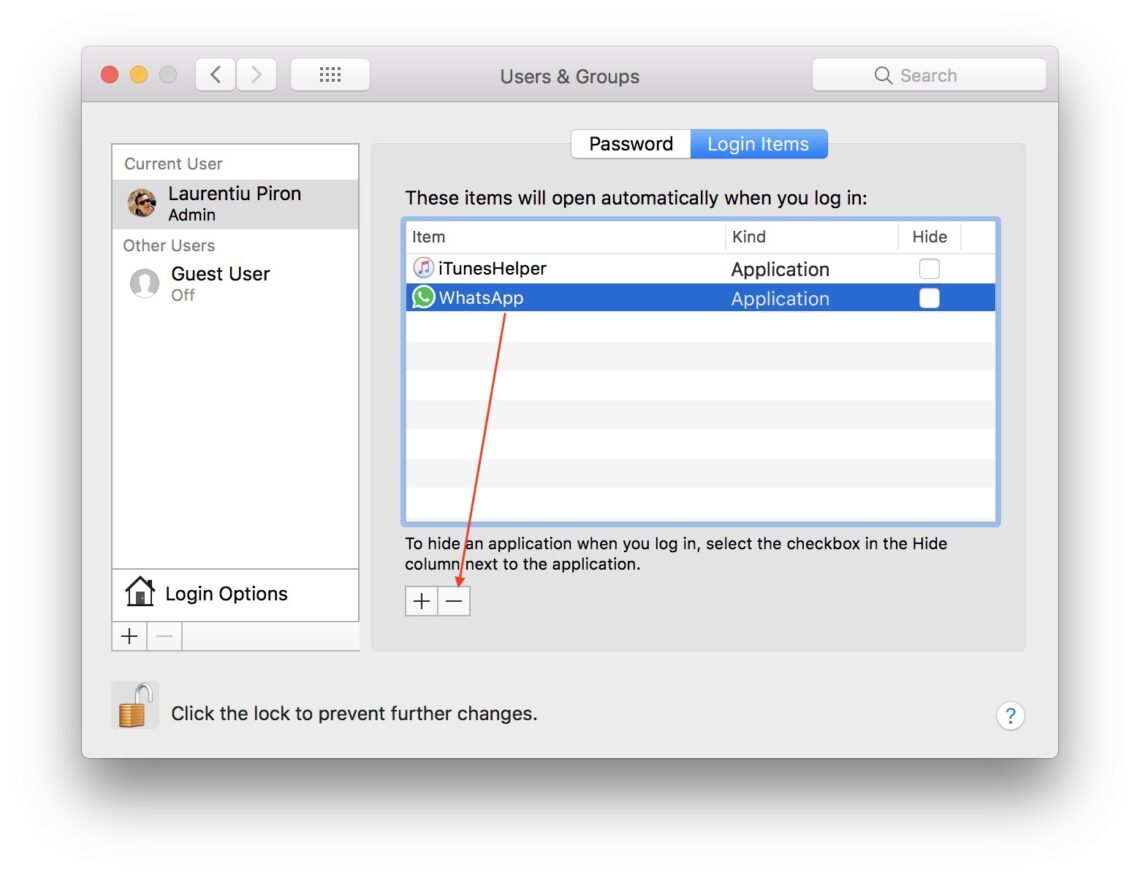This screenshot has height=875, width=1140.
Task: Remove WhatsApp using the minus button
Action: coord(455,601)
